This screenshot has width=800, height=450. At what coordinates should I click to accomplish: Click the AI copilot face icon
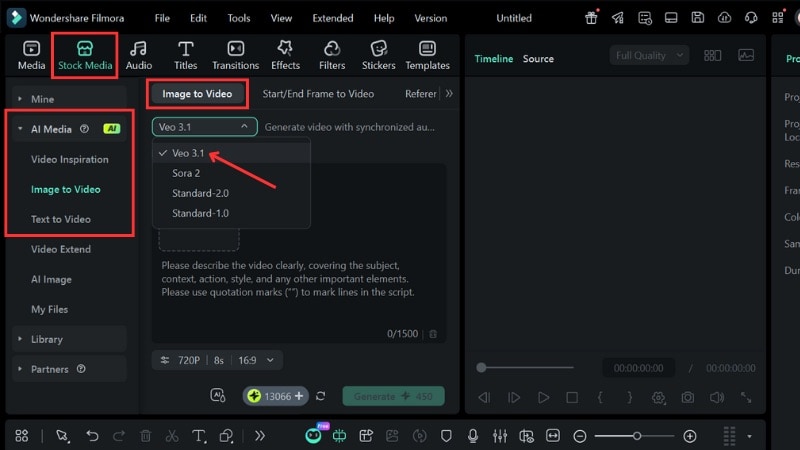(313, 436)
